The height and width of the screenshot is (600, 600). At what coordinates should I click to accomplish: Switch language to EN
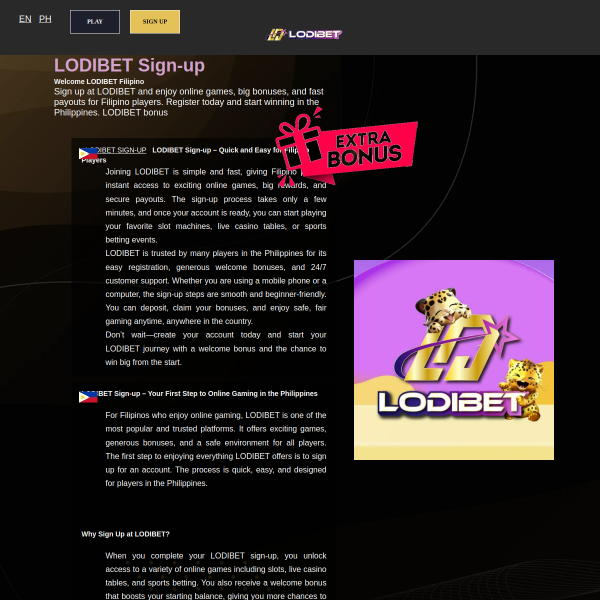(x=25, y=19)
